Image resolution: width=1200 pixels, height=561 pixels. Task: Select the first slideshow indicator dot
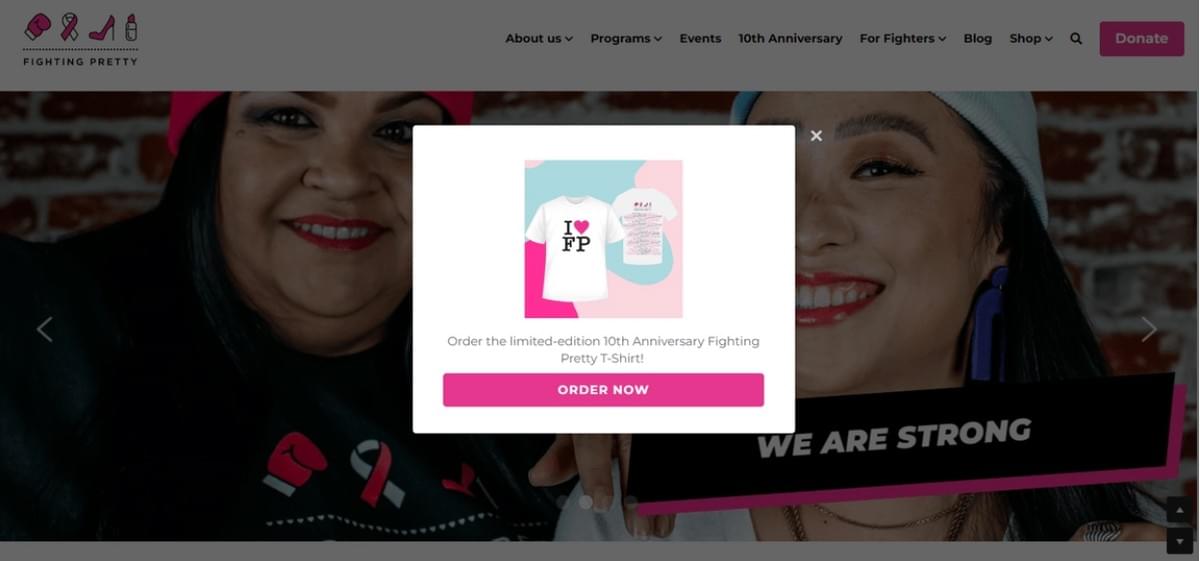[x=563, y=502]
